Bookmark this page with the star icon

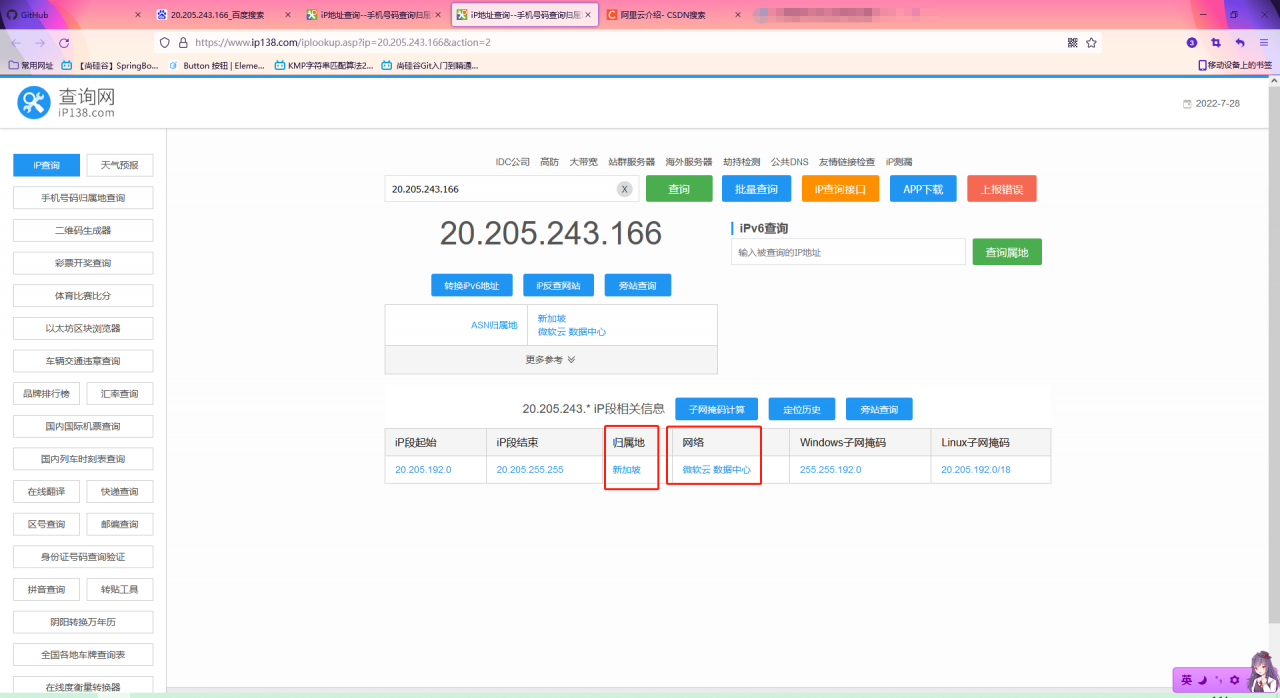1091,43
